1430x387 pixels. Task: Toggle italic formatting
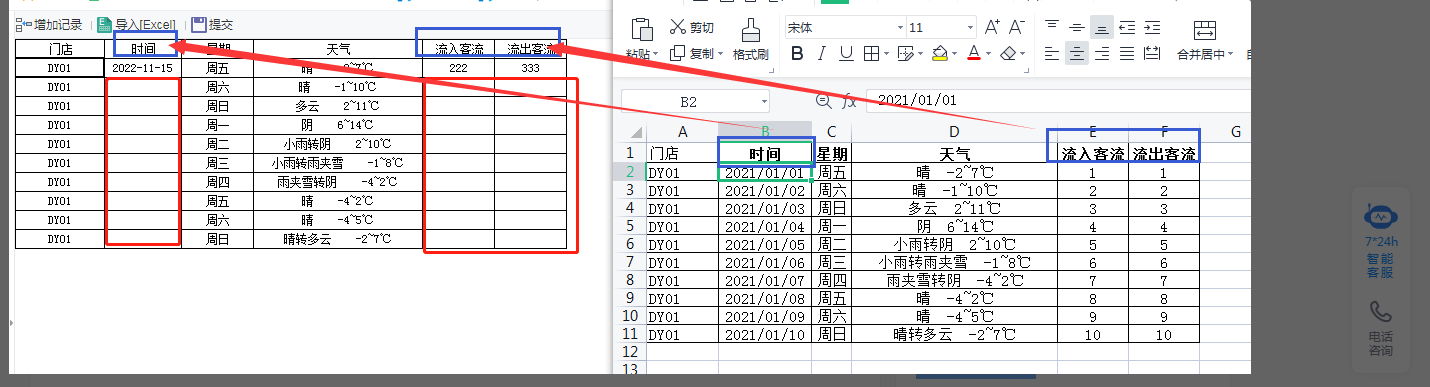[821, 53]
